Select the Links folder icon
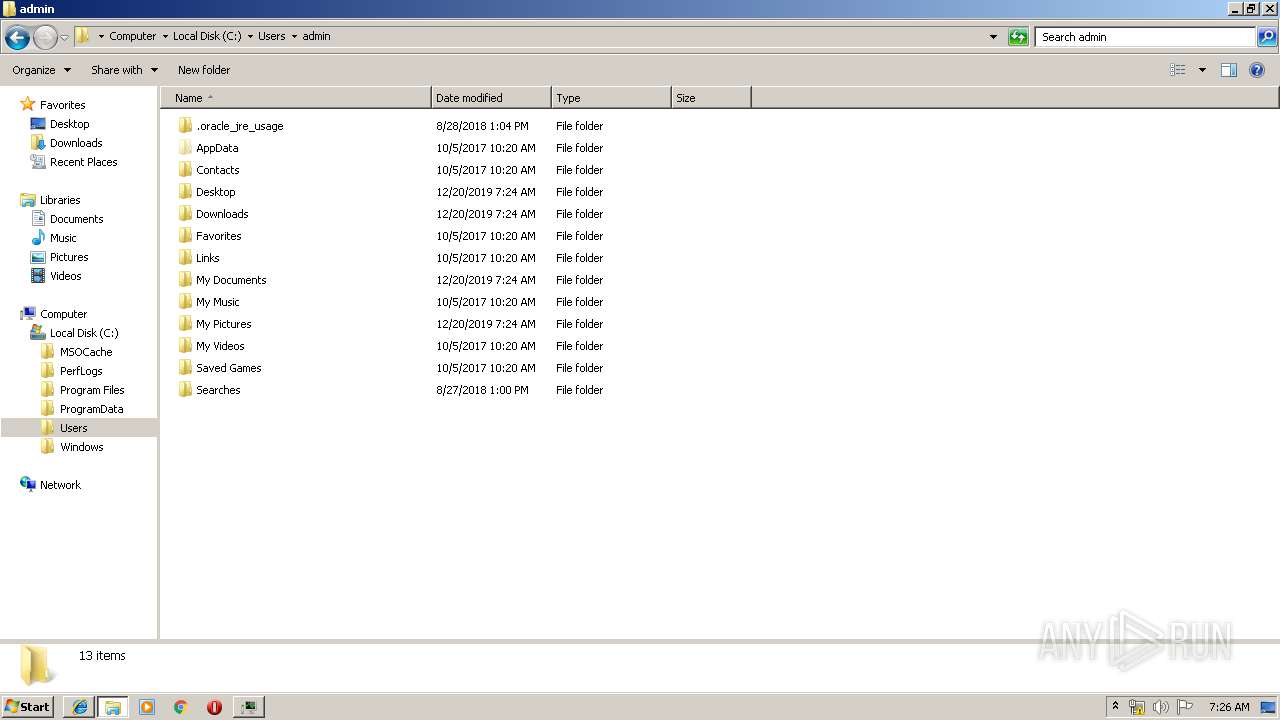 click(185, 258)
